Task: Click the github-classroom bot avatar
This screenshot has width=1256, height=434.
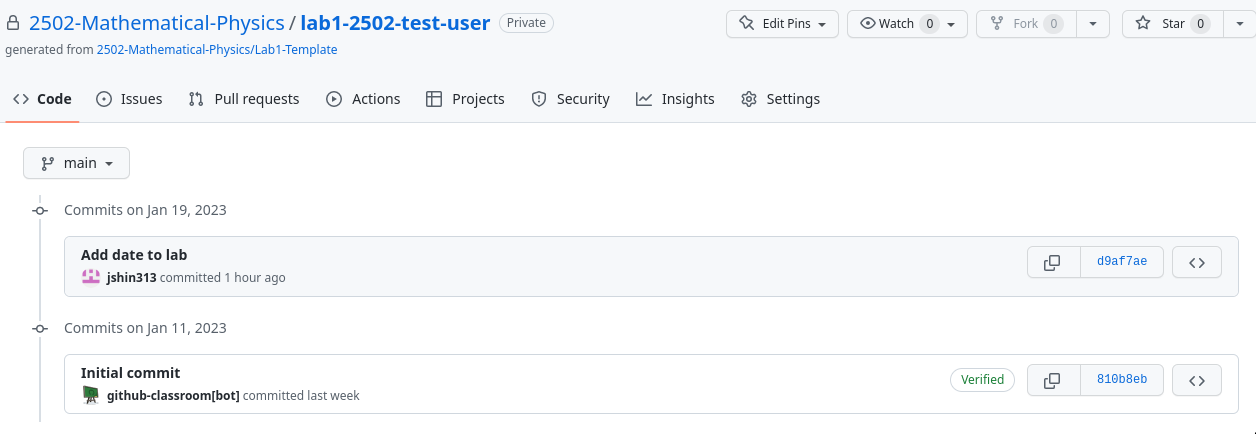Action: 91,395
